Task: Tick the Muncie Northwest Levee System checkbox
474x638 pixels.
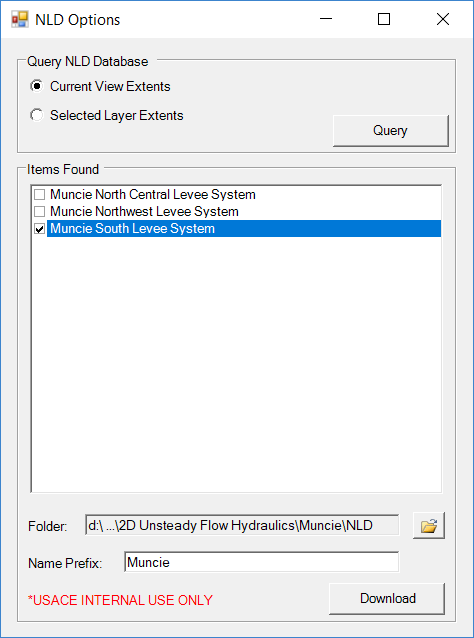Action: (x=39, y=212)
